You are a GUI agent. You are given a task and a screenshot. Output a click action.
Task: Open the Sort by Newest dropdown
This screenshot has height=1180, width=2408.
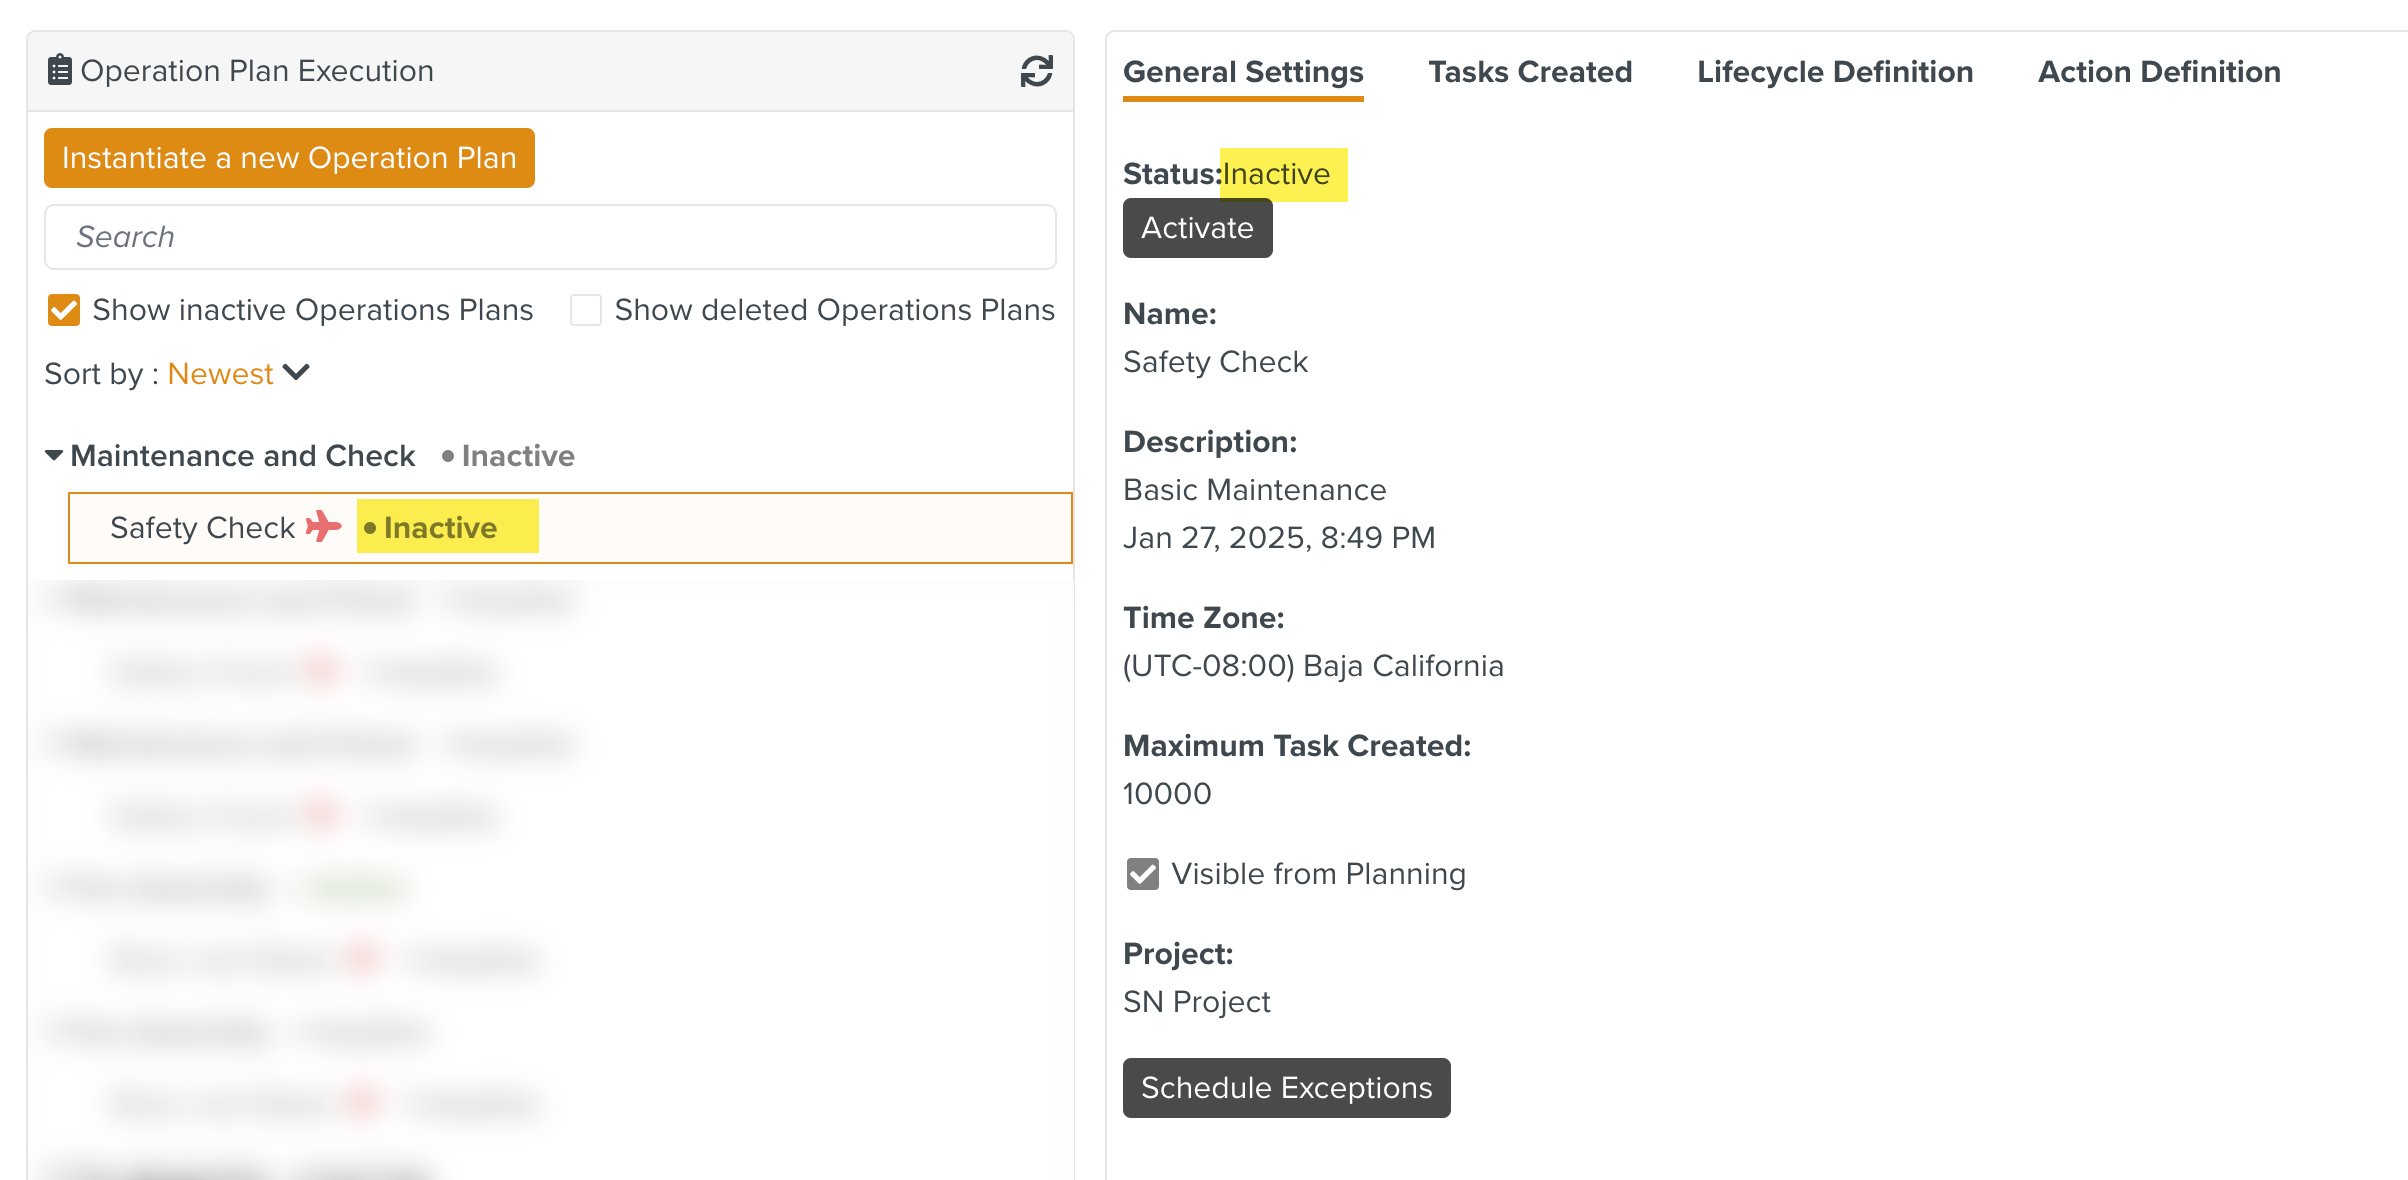220,373
